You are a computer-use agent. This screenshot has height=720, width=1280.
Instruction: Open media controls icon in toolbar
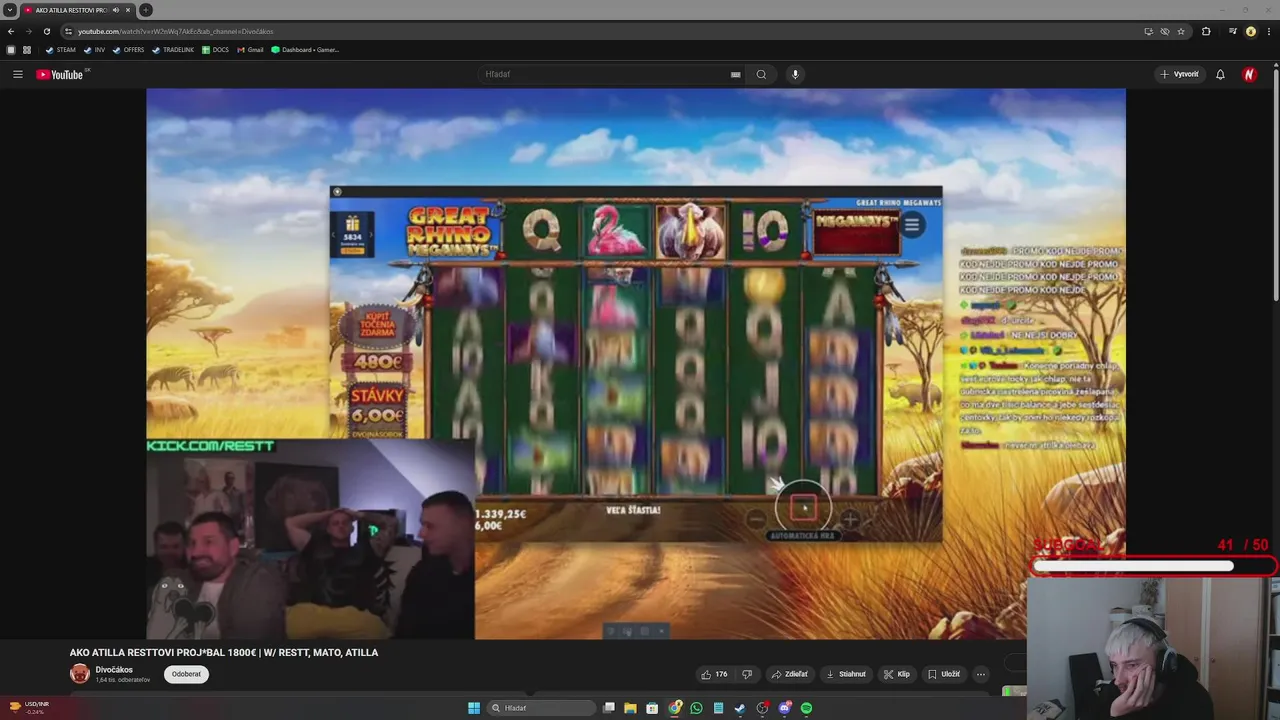tap(1233, 31)
